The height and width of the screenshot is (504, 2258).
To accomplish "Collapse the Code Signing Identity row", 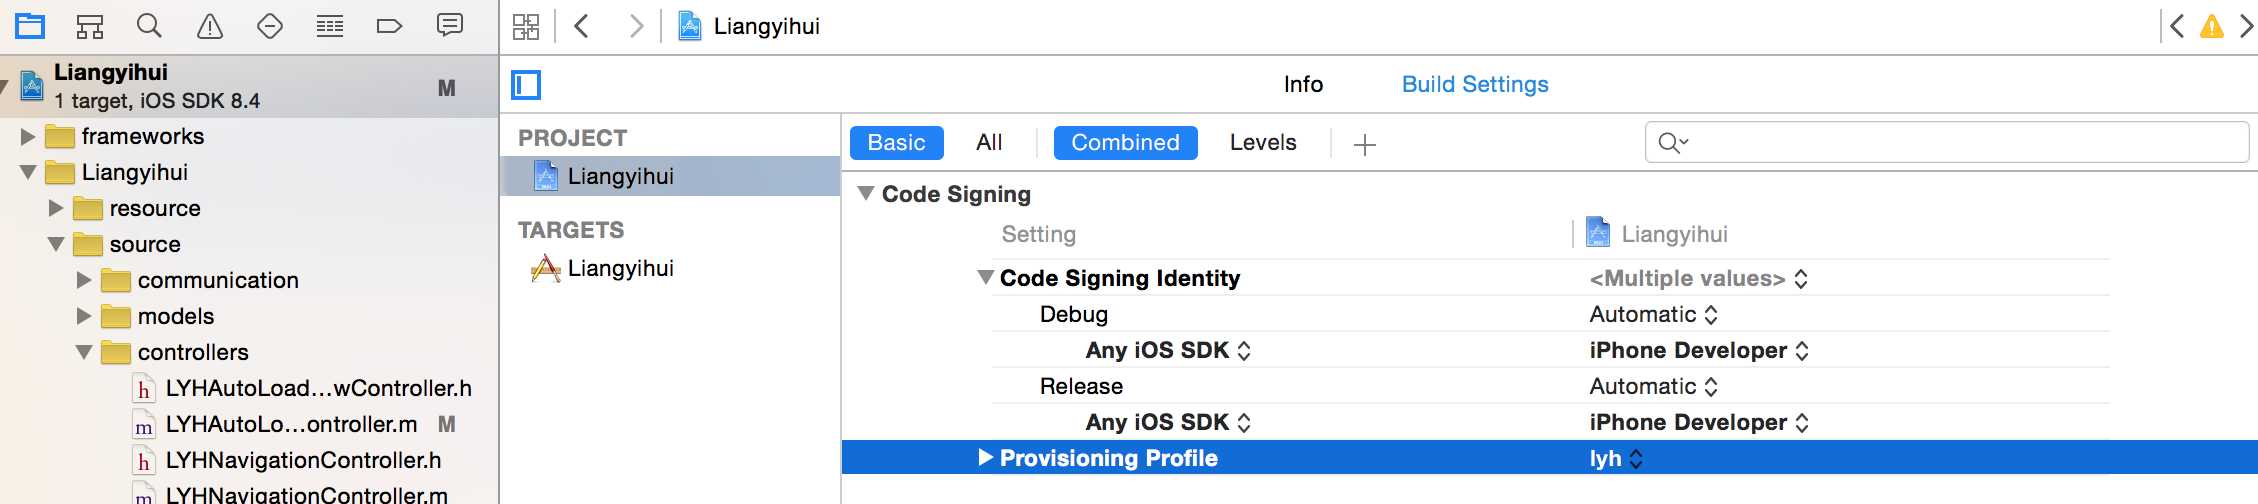I will (x=986, y=278).
